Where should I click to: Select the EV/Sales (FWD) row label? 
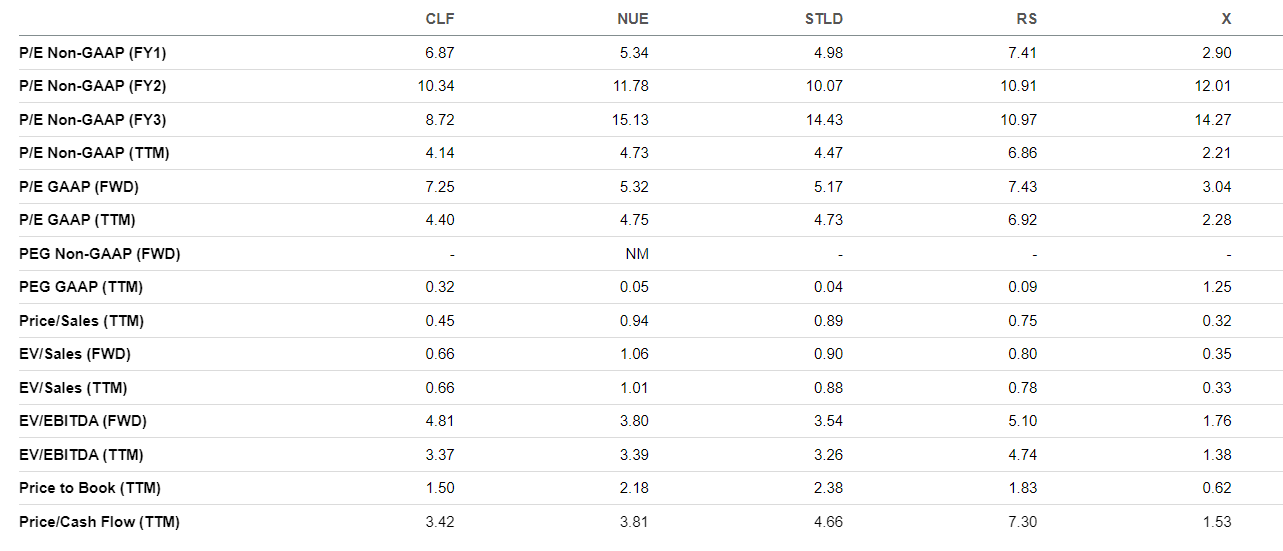click(75, 354)
